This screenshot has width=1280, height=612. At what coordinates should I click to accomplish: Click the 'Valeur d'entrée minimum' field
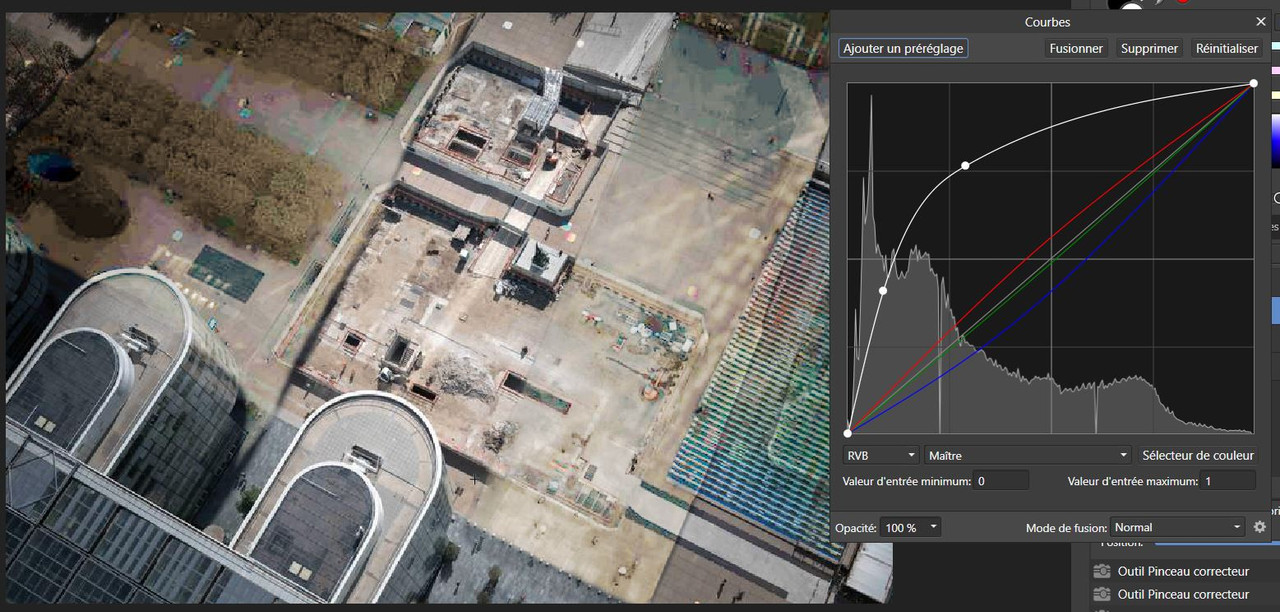pos(1001,481)
